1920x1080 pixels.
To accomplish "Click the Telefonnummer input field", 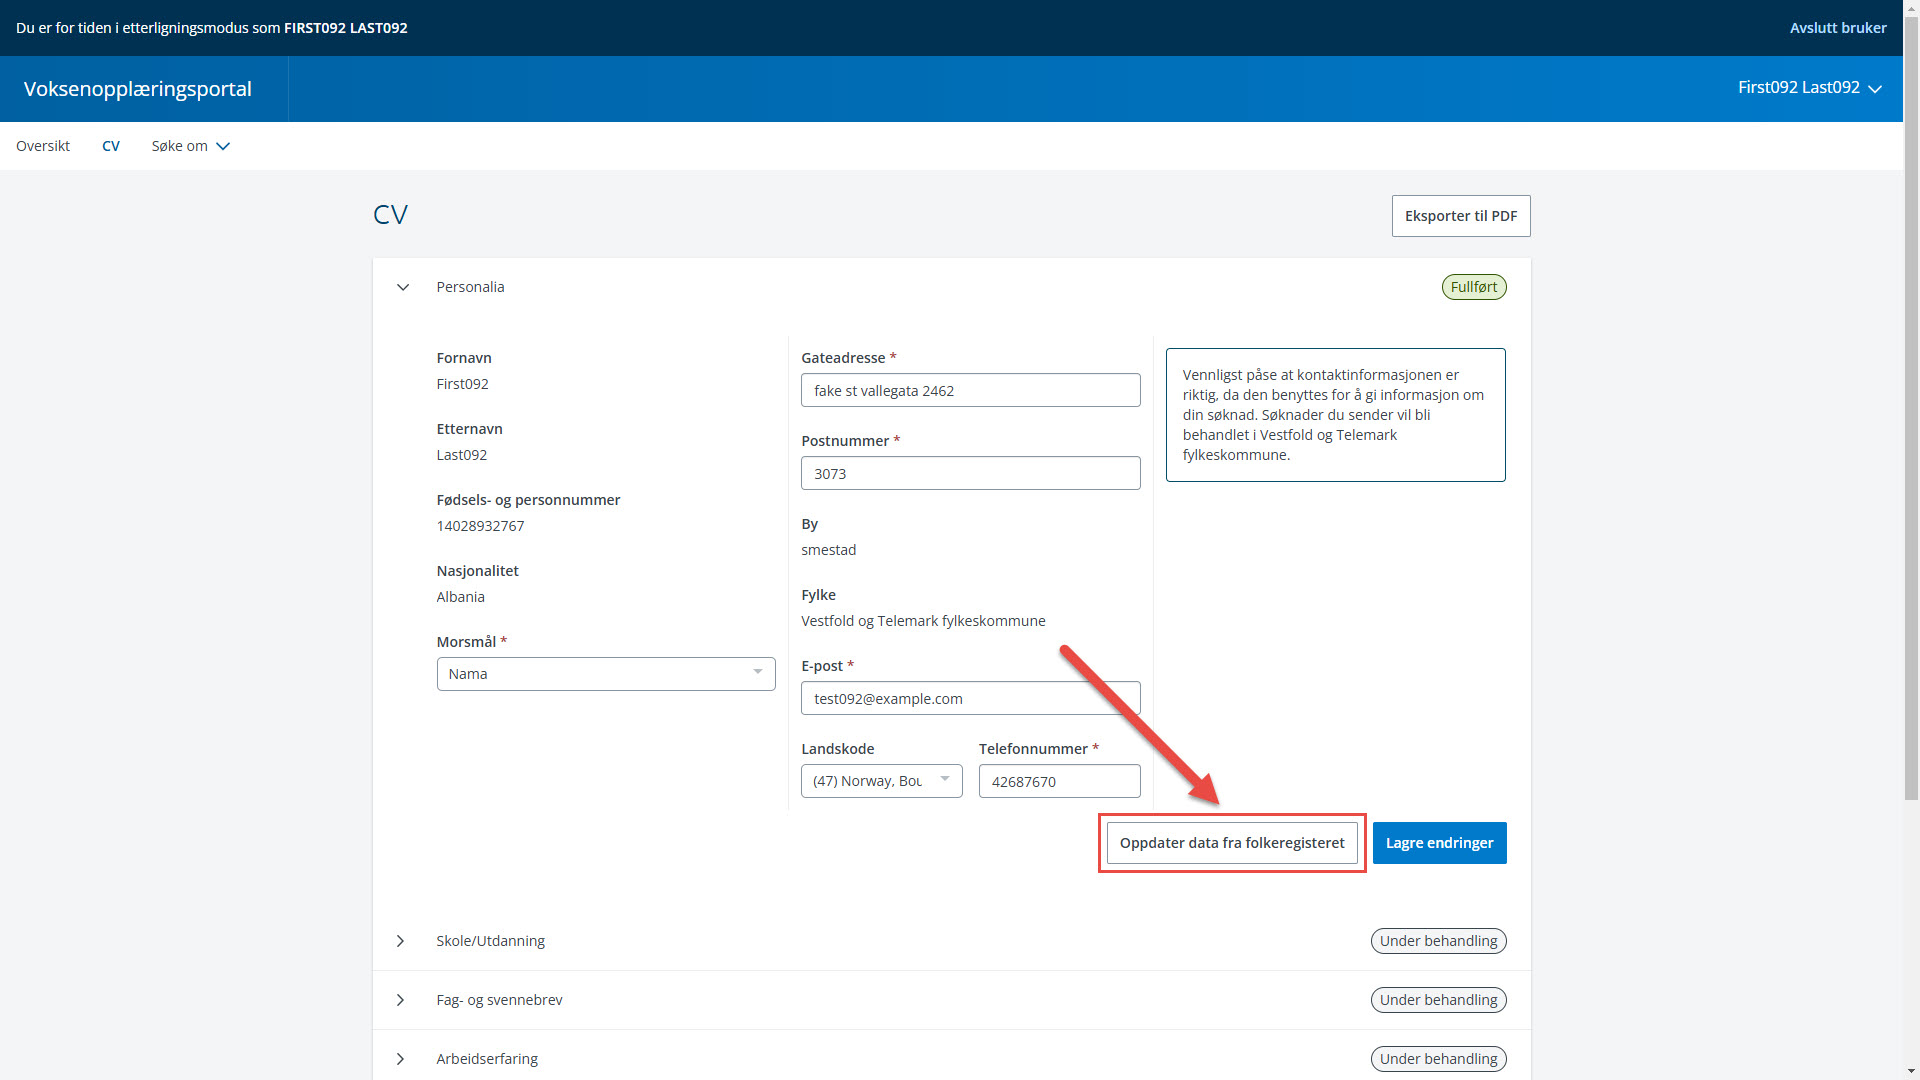I will coord(1059,782).
